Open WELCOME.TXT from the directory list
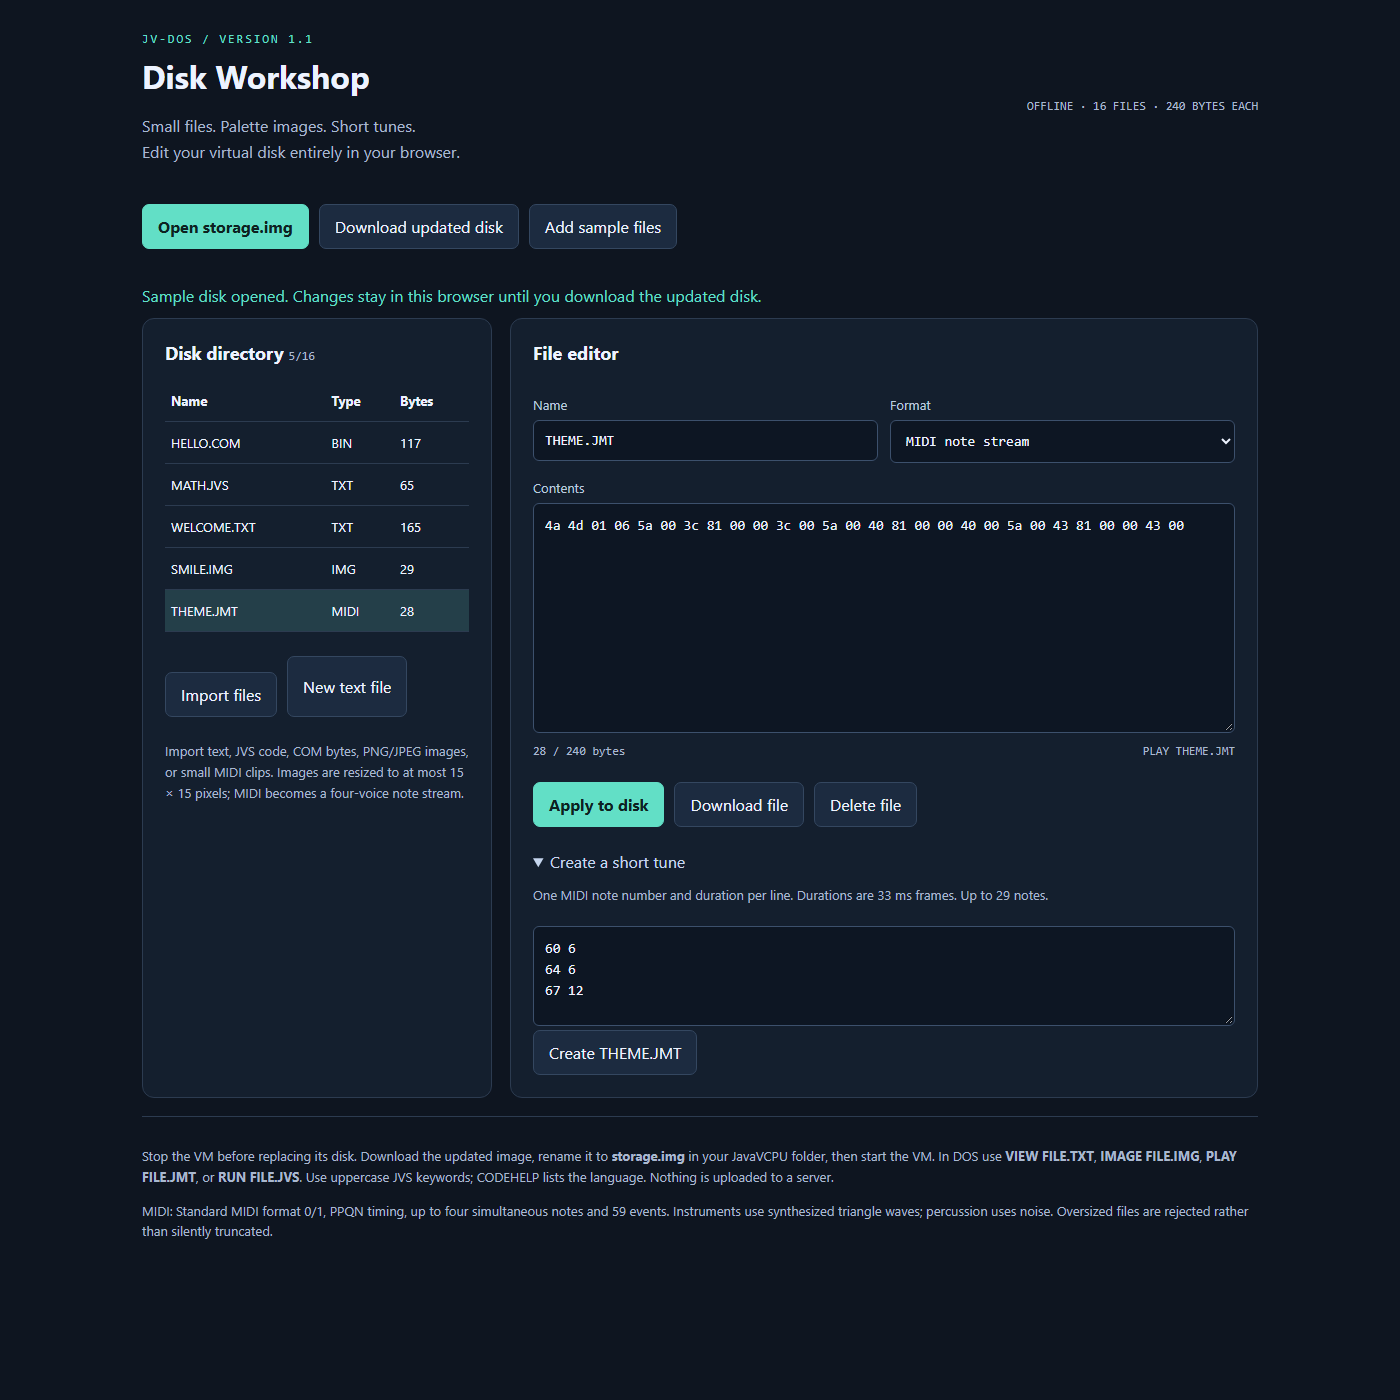1400x1400 pixels. tap(317, 527)
